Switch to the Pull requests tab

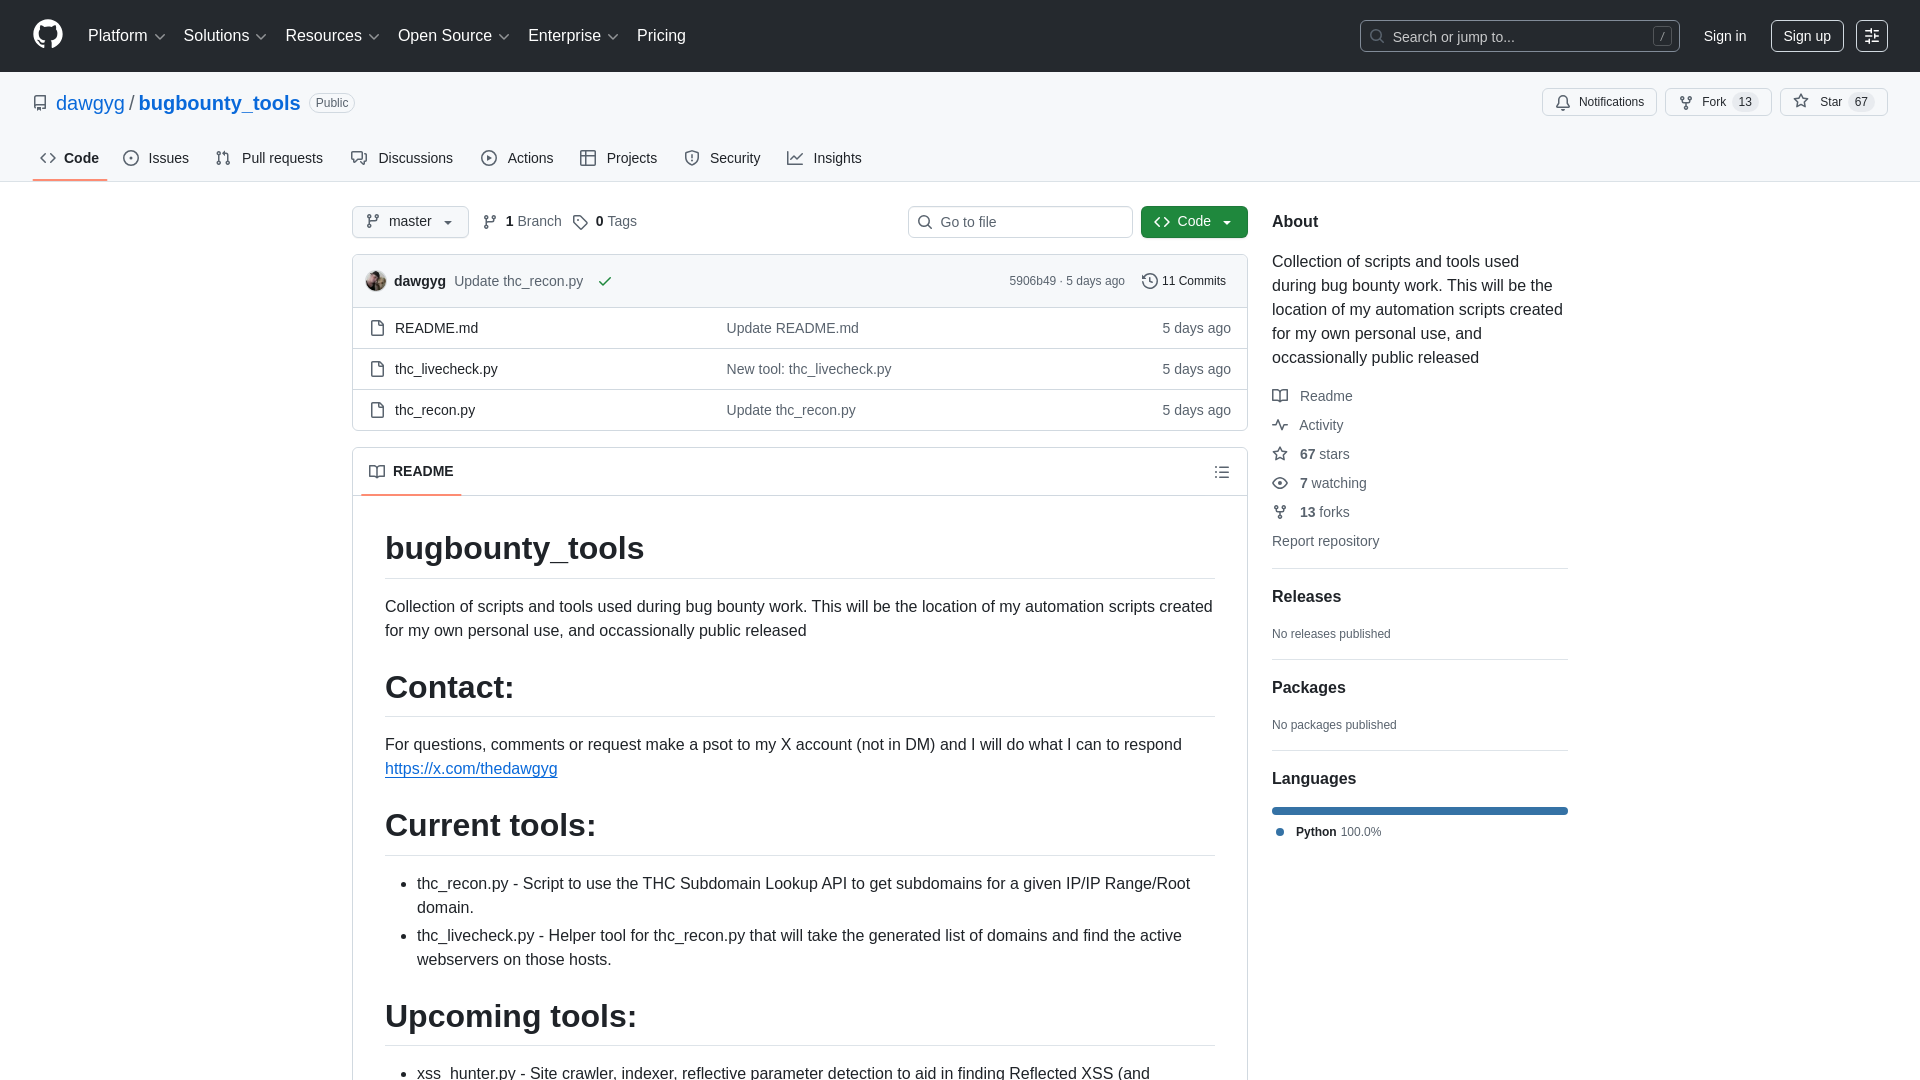[268, 158]
